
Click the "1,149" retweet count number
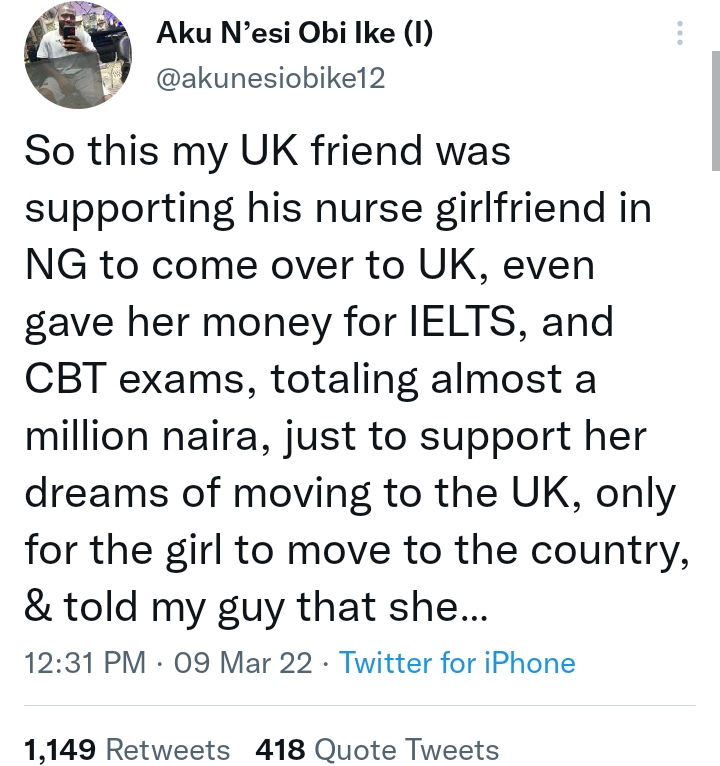(58, 749)
